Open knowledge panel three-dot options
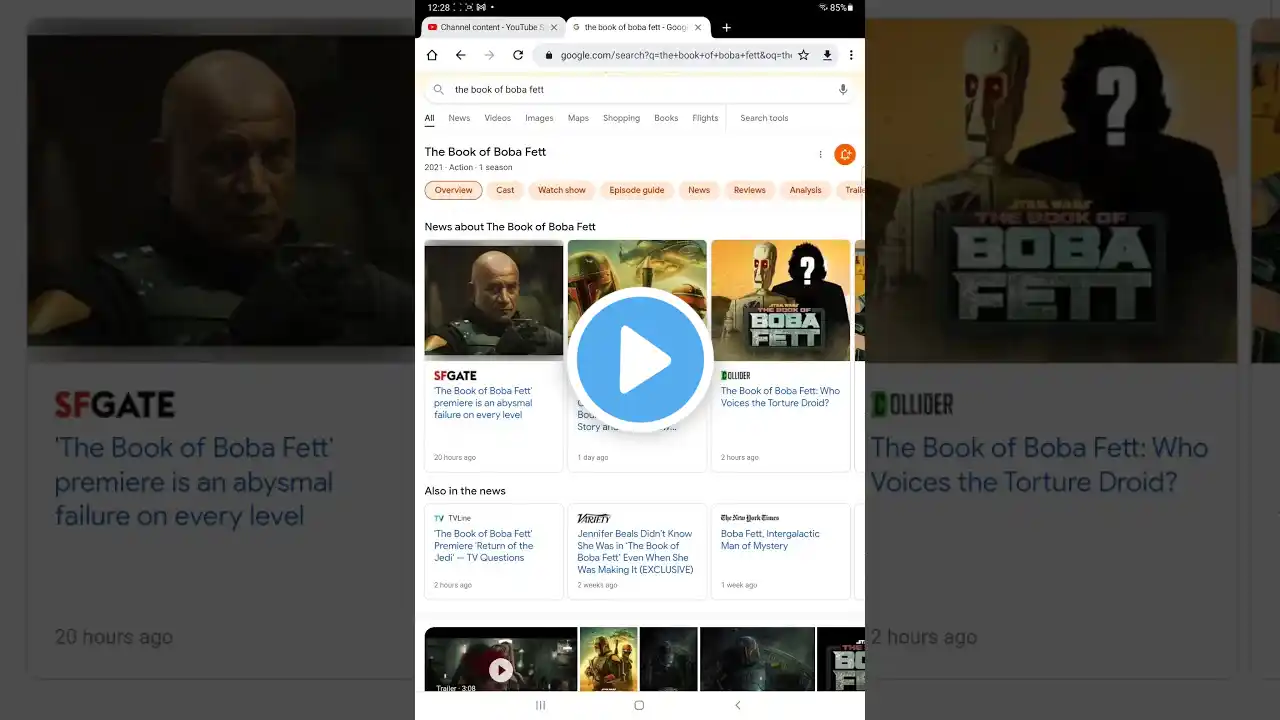 [820, 154]
